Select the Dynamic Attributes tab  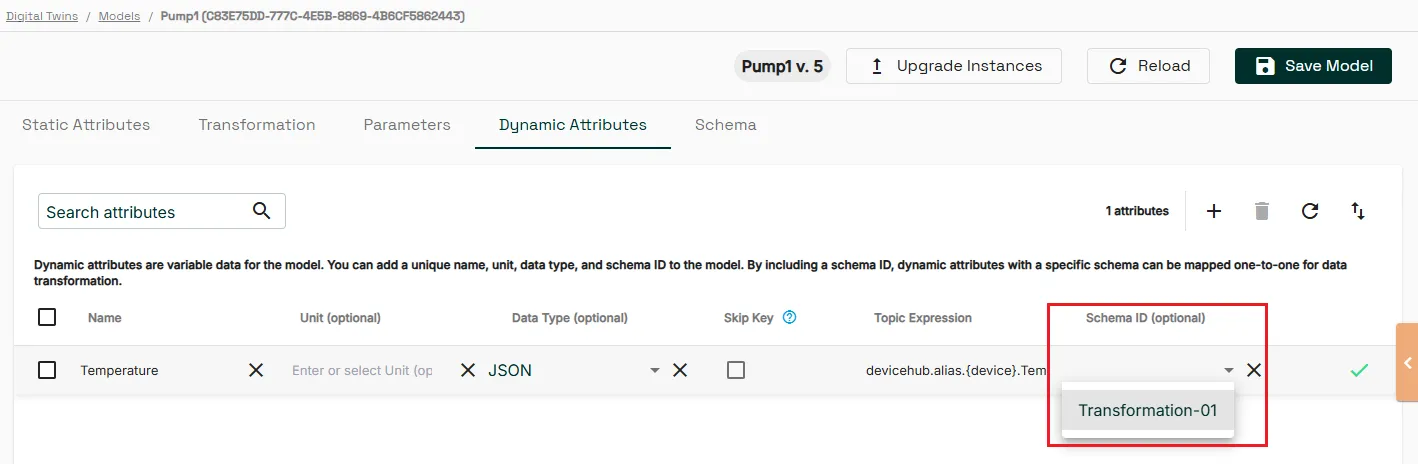pos(573,125)
